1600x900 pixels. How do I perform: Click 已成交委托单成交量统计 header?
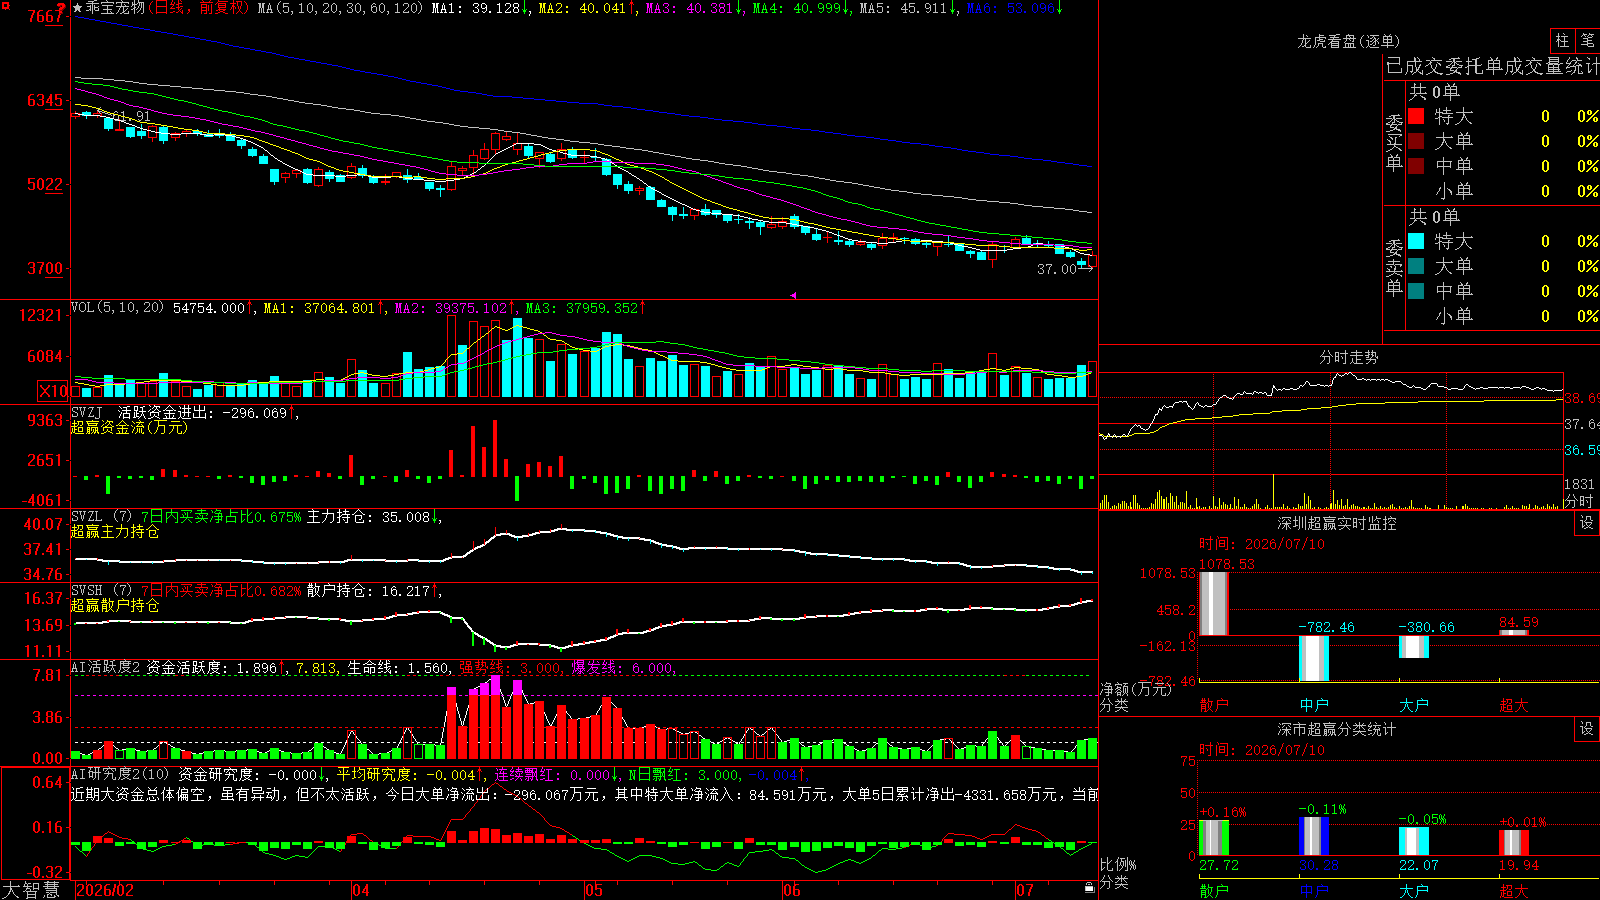(1492, 66)
